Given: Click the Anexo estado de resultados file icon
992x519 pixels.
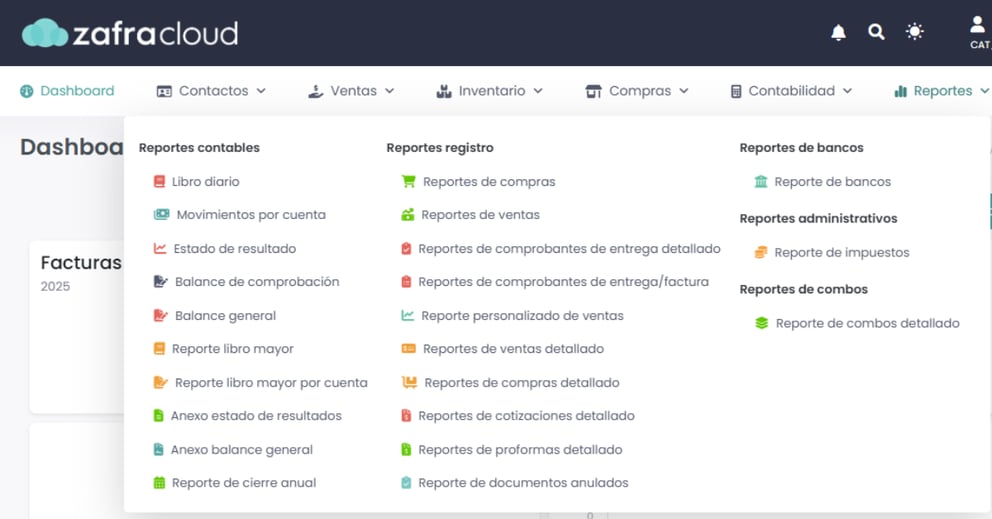Looking at the screenshot, I should pyautogui.click(x=159, y=416).
